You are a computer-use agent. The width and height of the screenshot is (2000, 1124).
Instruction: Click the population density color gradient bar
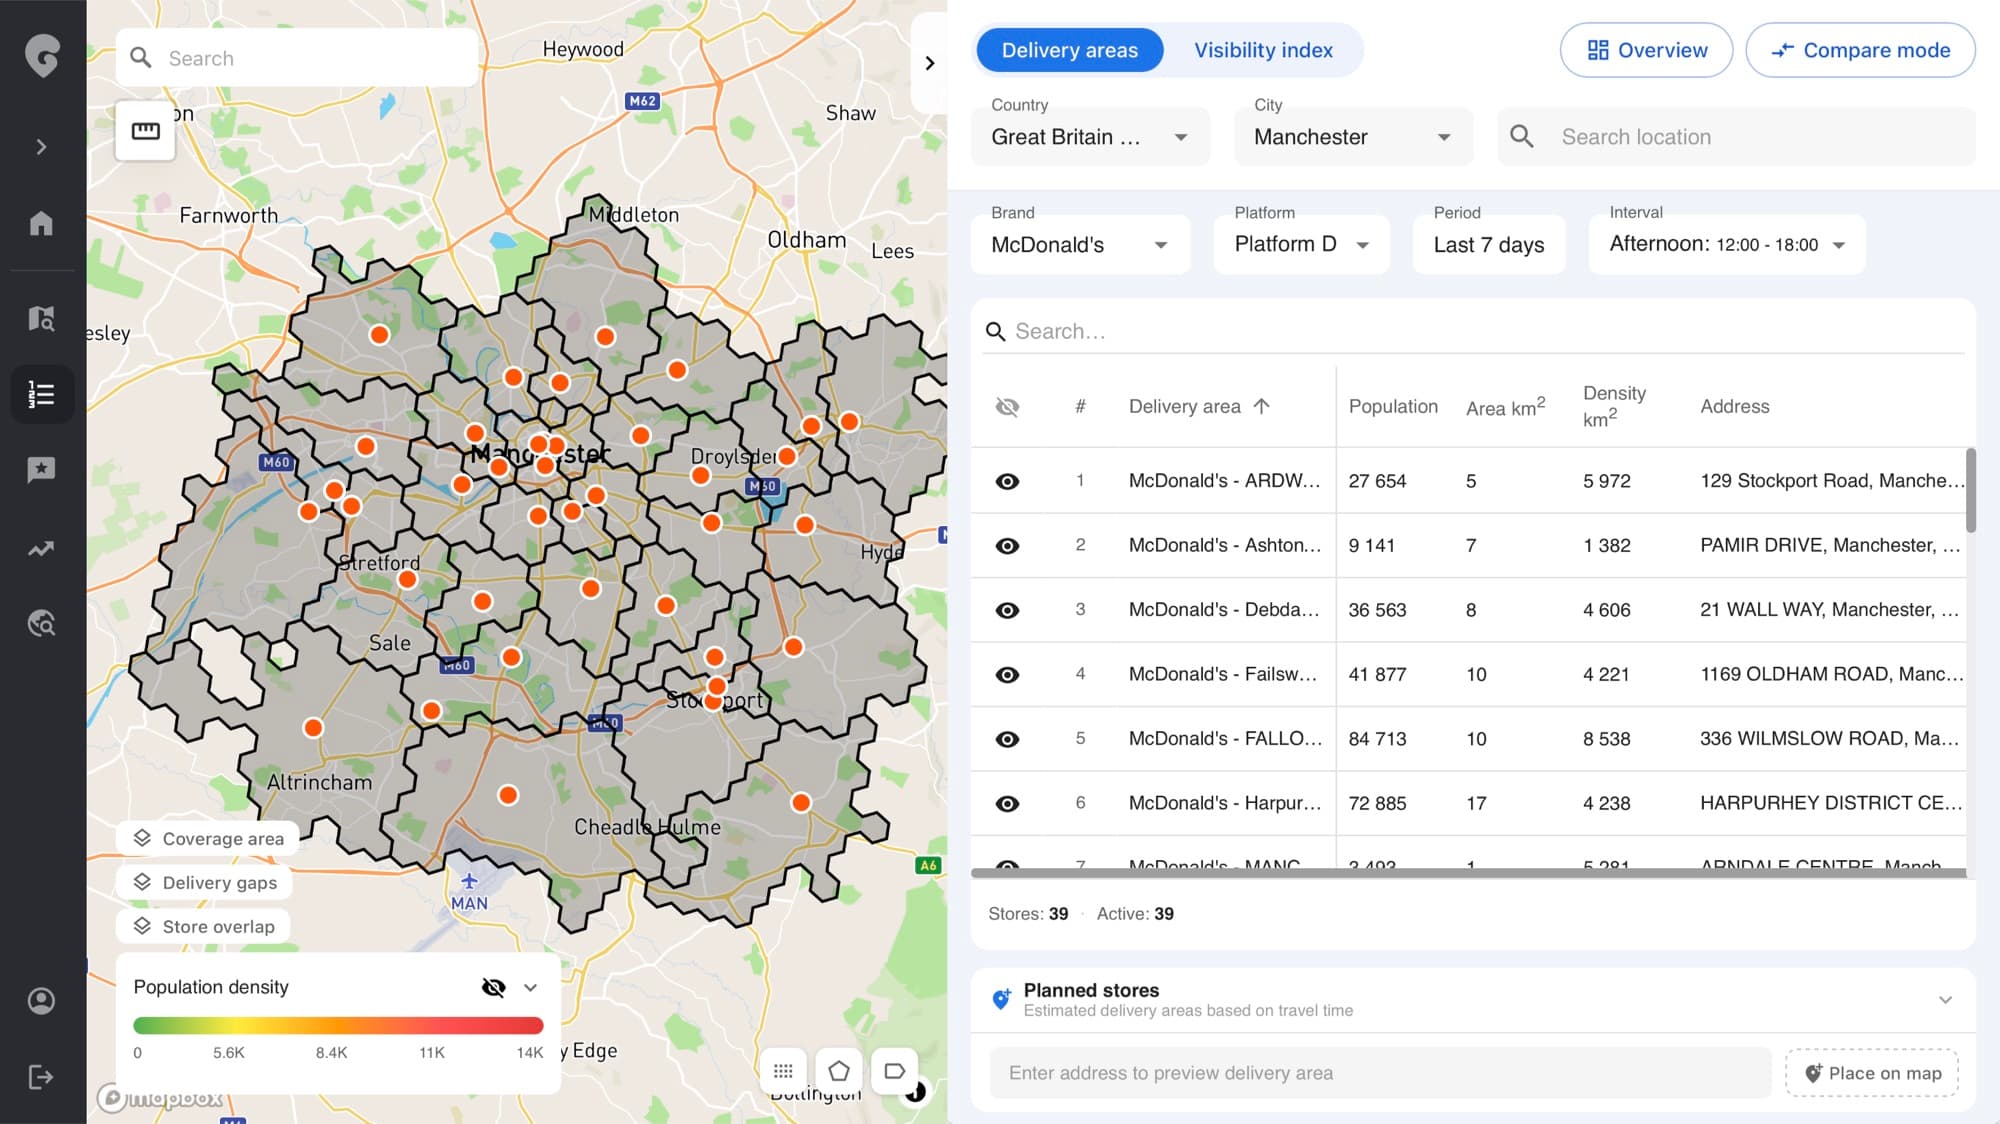[x=338, y=1025]
